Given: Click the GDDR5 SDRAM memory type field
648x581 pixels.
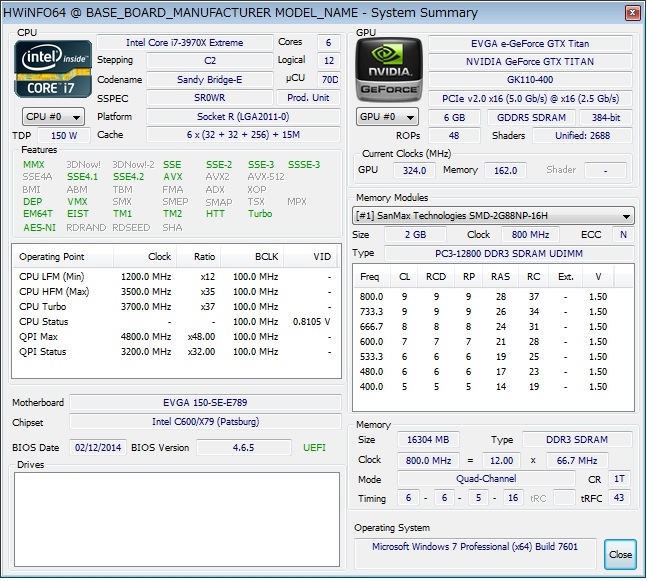Looking at the screenshot, I should (531, 118).
